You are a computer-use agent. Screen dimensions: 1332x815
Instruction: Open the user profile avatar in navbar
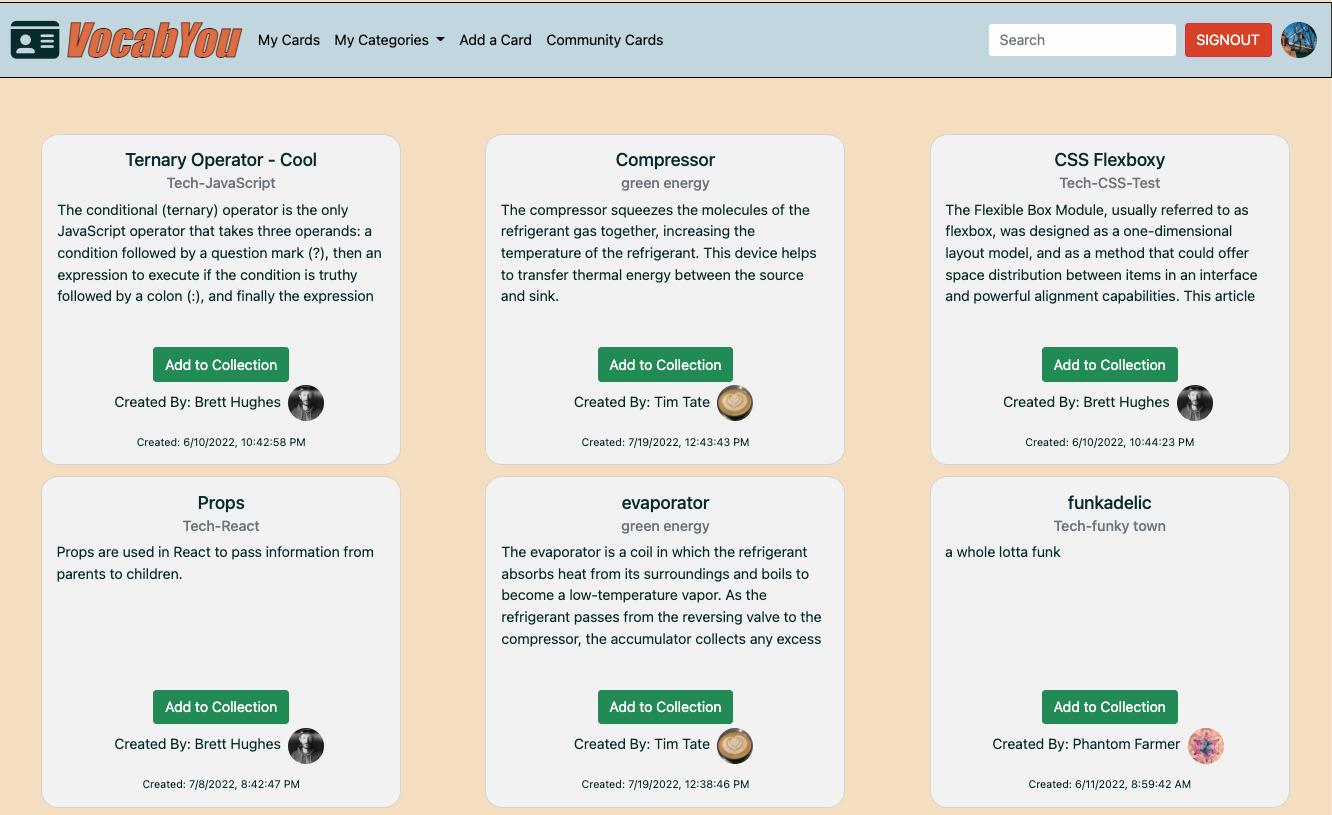click(1299, 40)
